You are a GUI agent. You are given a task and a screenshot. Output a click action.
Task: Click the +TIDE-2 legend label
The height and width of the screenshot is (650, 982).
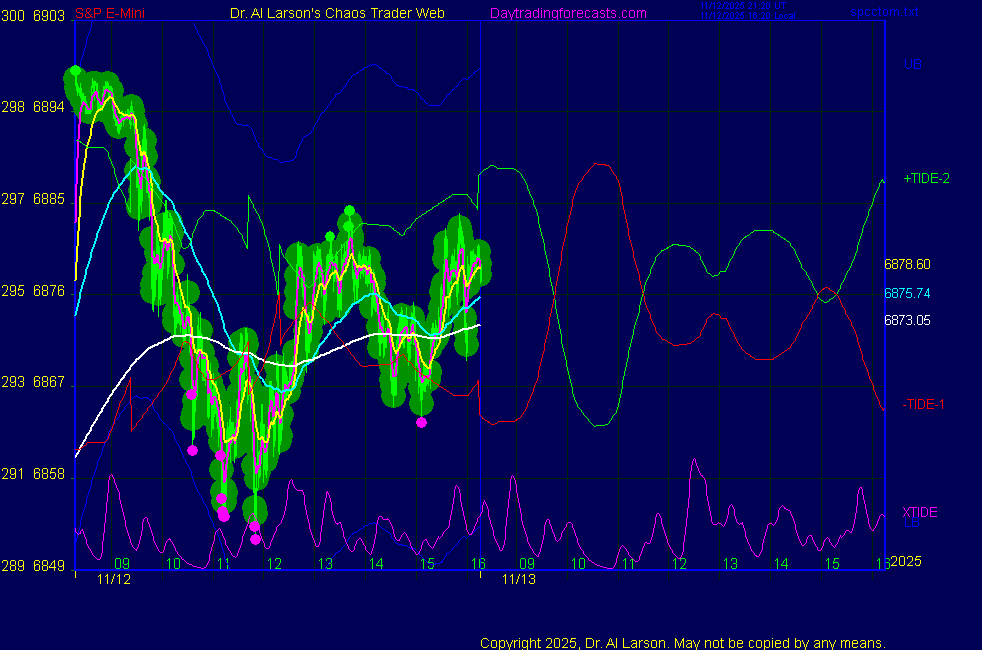click(x=926, y=178)
